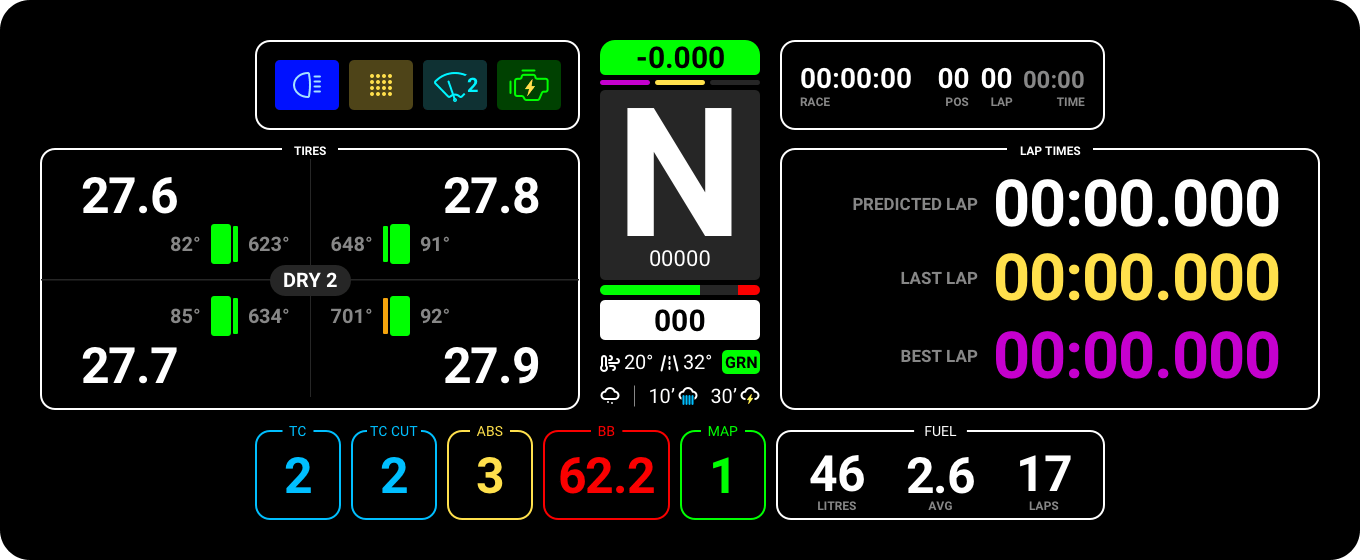Screen dimensions: 1360x560
Task: Click the green engine ignition icon
Action: point(529,85)
